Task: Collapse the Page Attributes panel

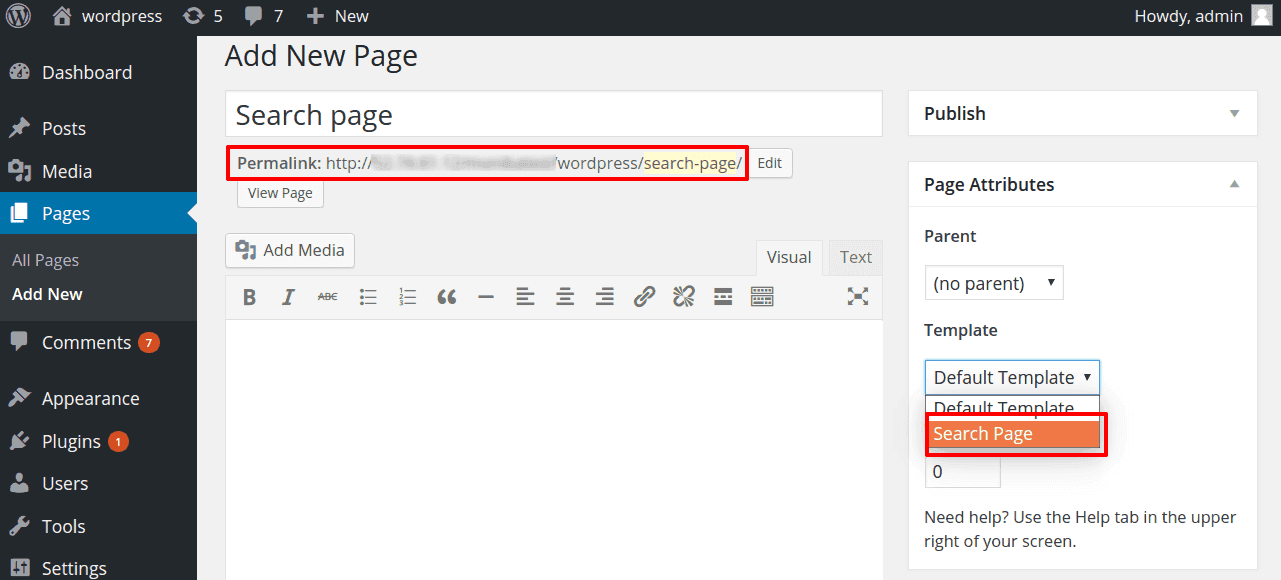Action: point(1234,185)
